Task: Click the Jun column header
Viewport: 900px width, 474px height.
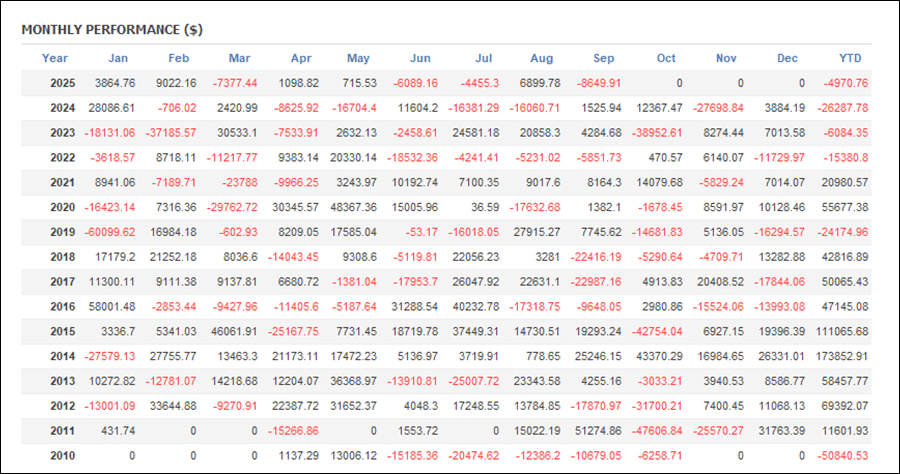Action: (x=421, y=58)
